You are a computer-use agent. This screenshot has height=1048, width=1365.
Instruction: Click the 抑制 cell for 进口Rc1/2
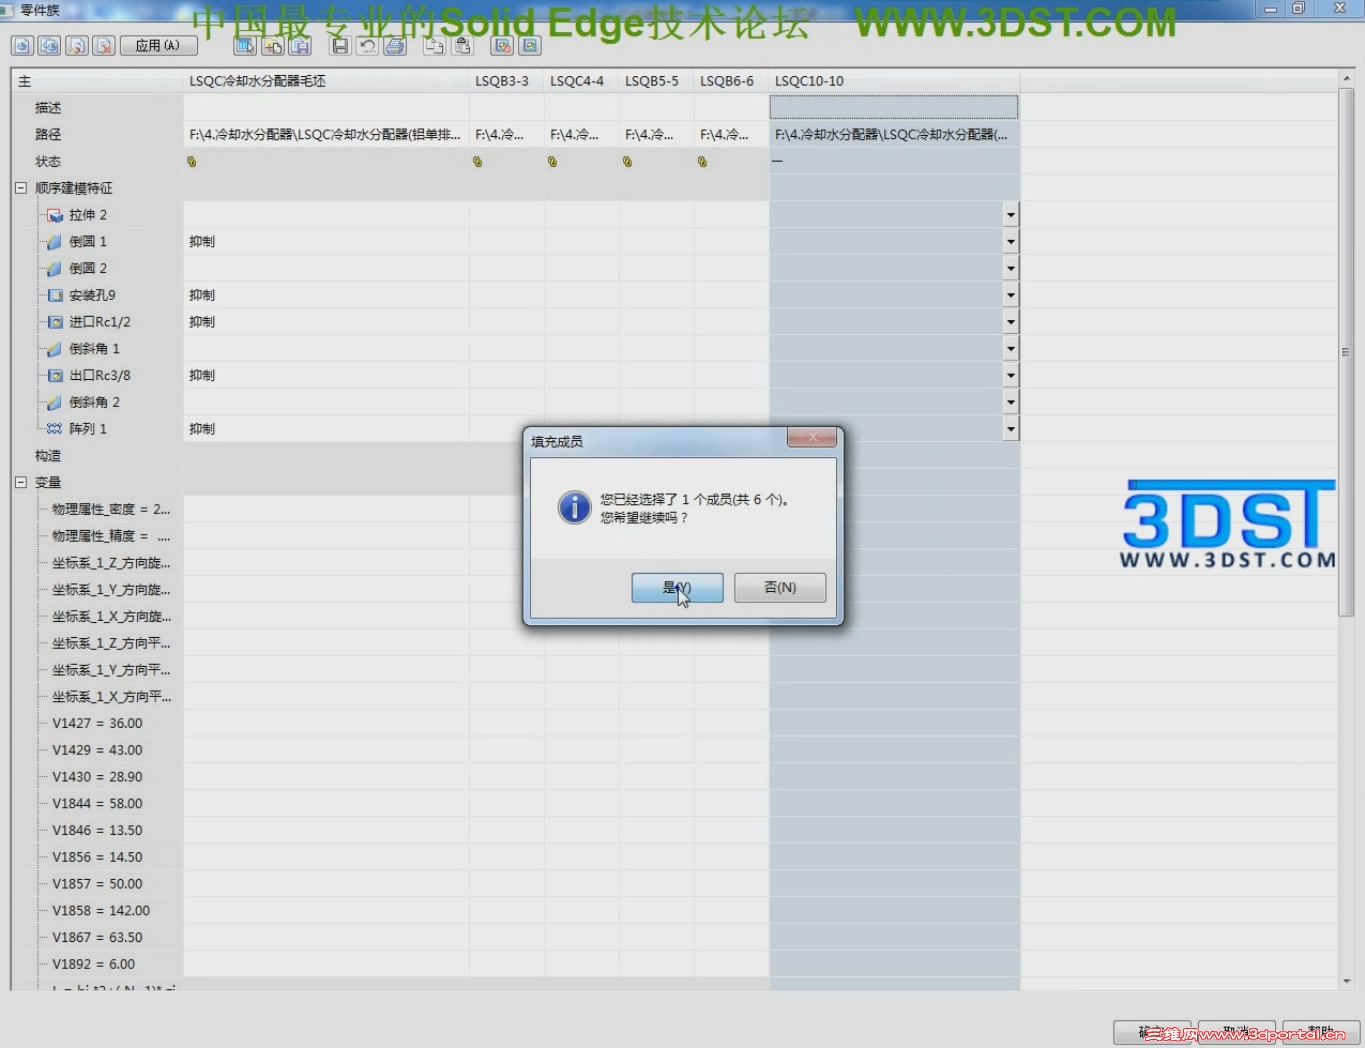click(x=326, y=322)
